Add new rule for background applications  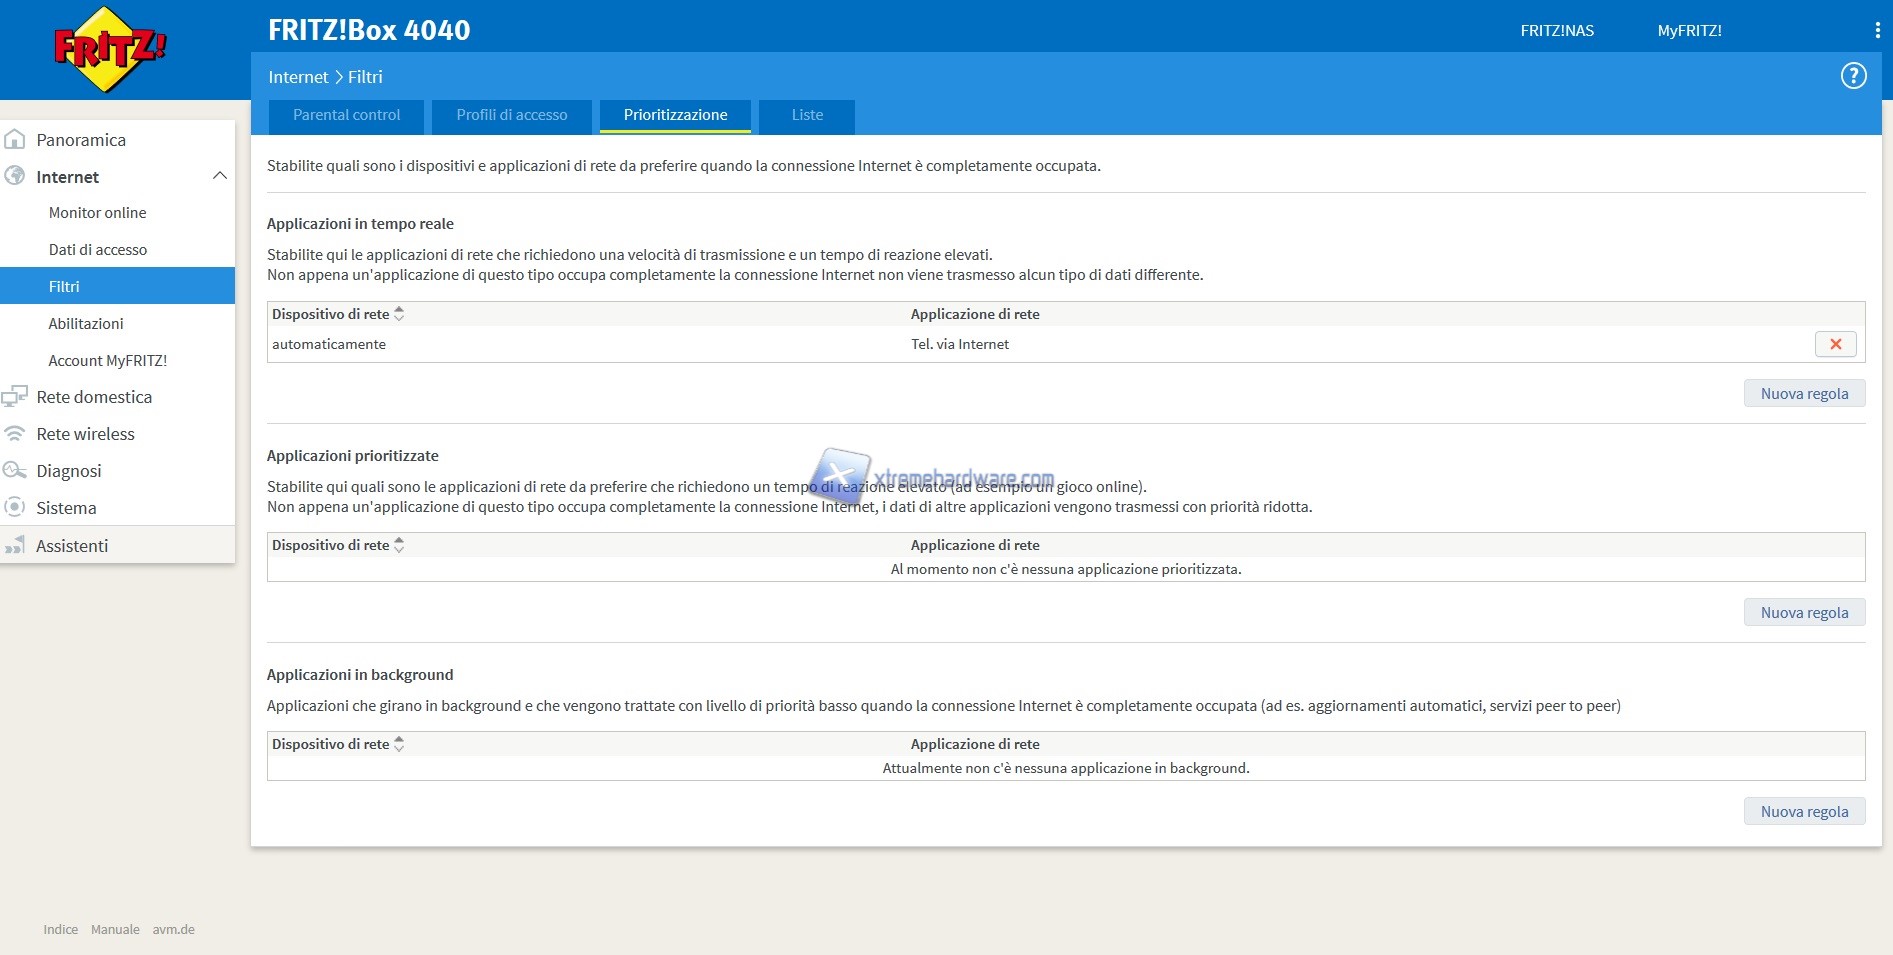click(x=1804, y=812)
